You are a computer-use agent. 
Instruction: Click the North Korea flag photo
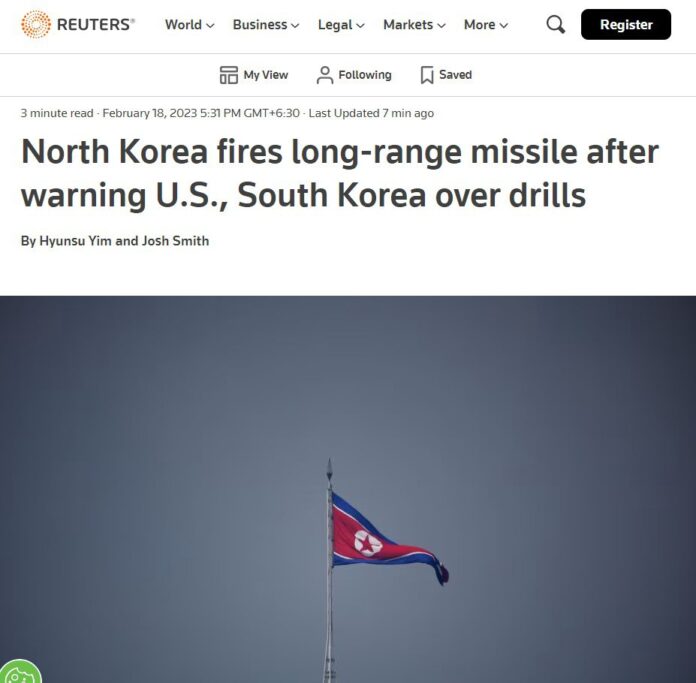348,489
